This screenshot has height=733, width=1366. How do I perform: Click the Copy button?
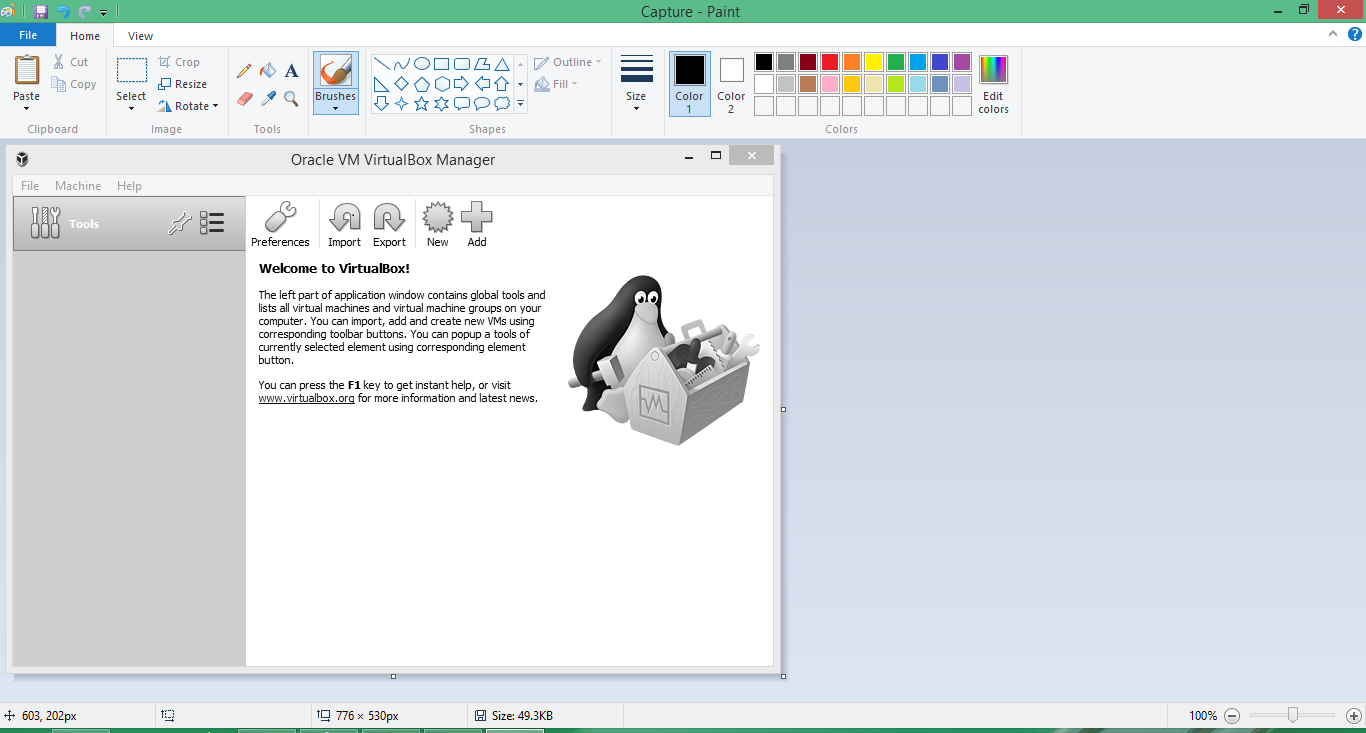[75, 84]
